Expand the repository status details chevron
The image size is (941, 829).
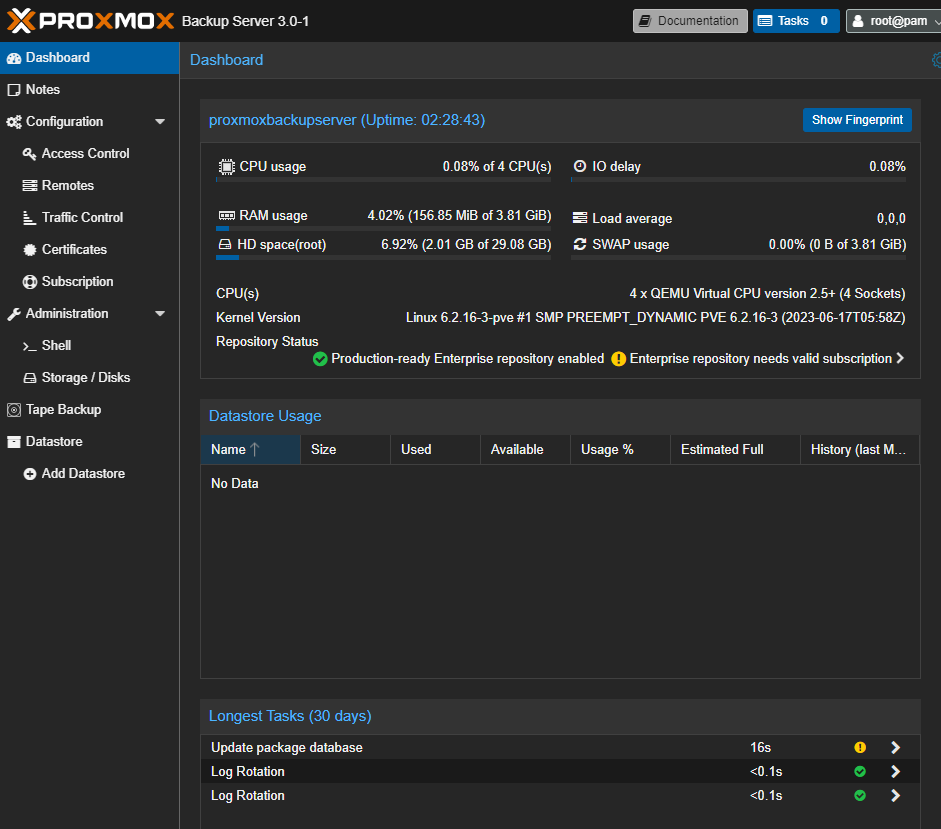tap(900, 358)
